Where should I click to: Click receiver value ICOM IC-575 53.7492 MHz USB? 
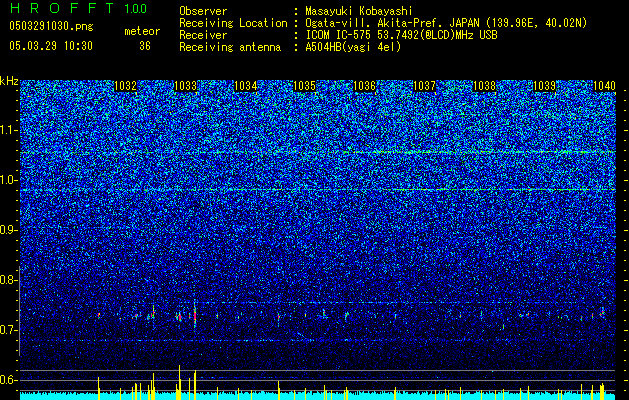401,35
